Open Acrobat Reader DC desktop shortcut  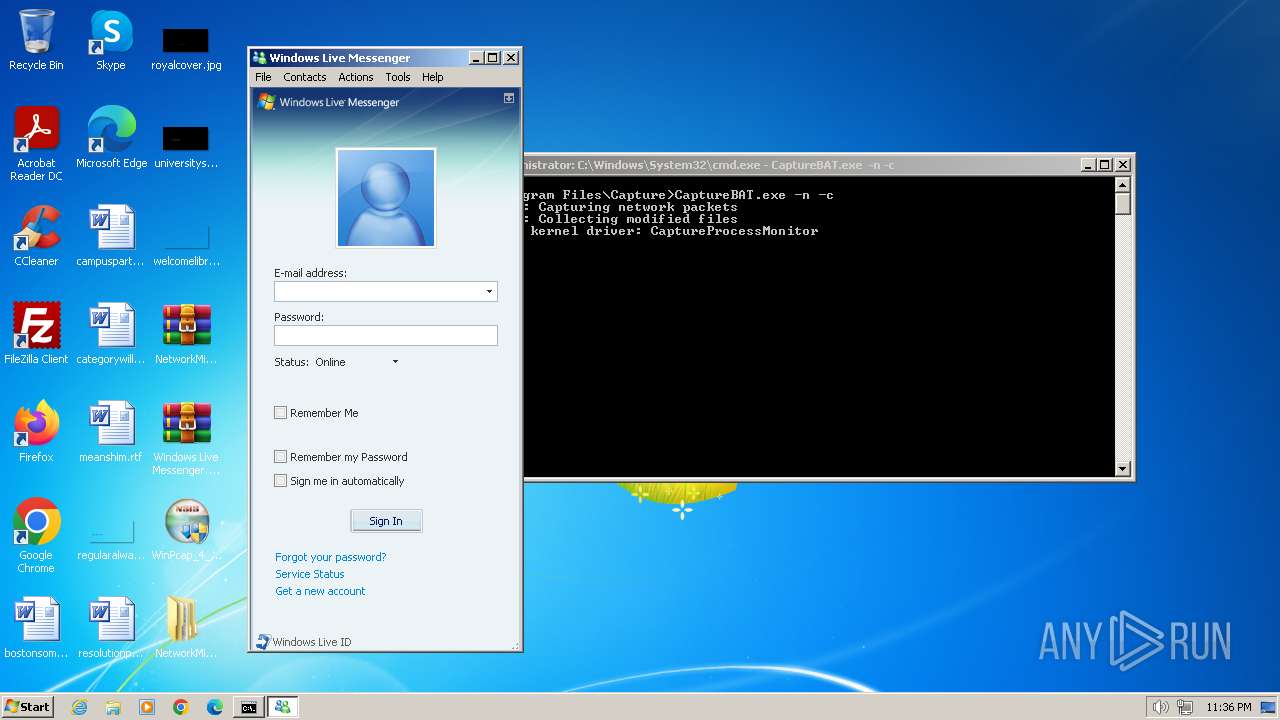[x=36, y=144]
